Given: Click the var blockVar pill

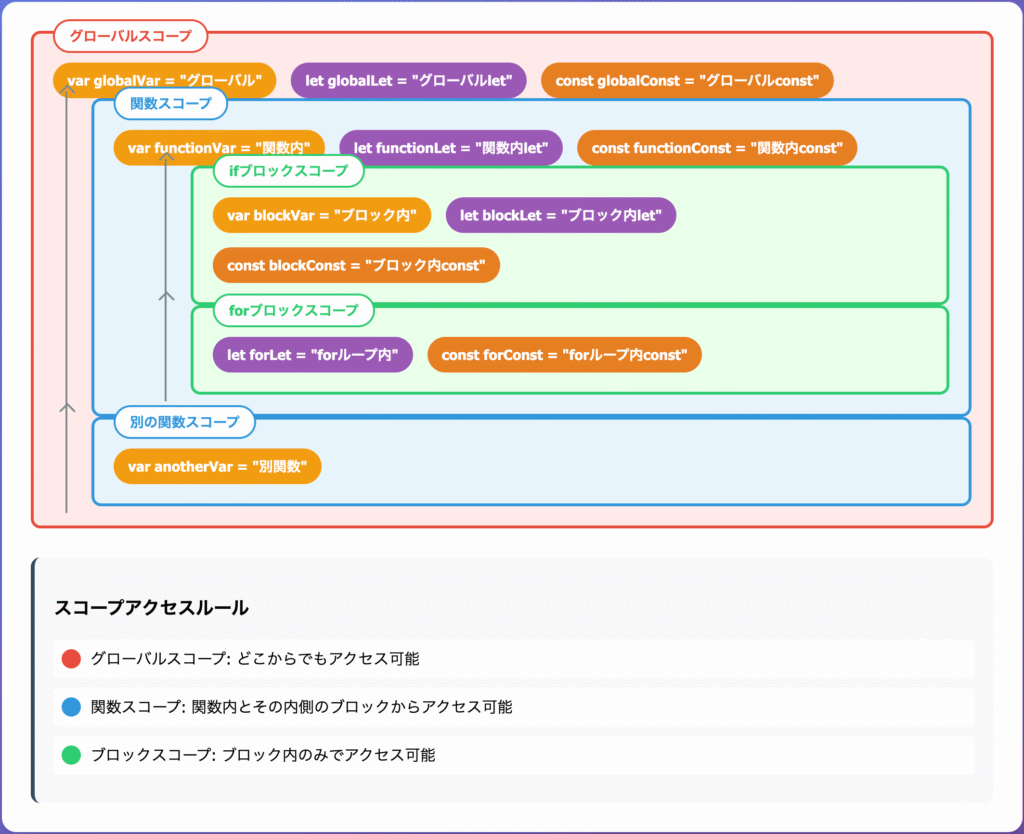Looking at the screenshot, I should click(x=321, y=215).
